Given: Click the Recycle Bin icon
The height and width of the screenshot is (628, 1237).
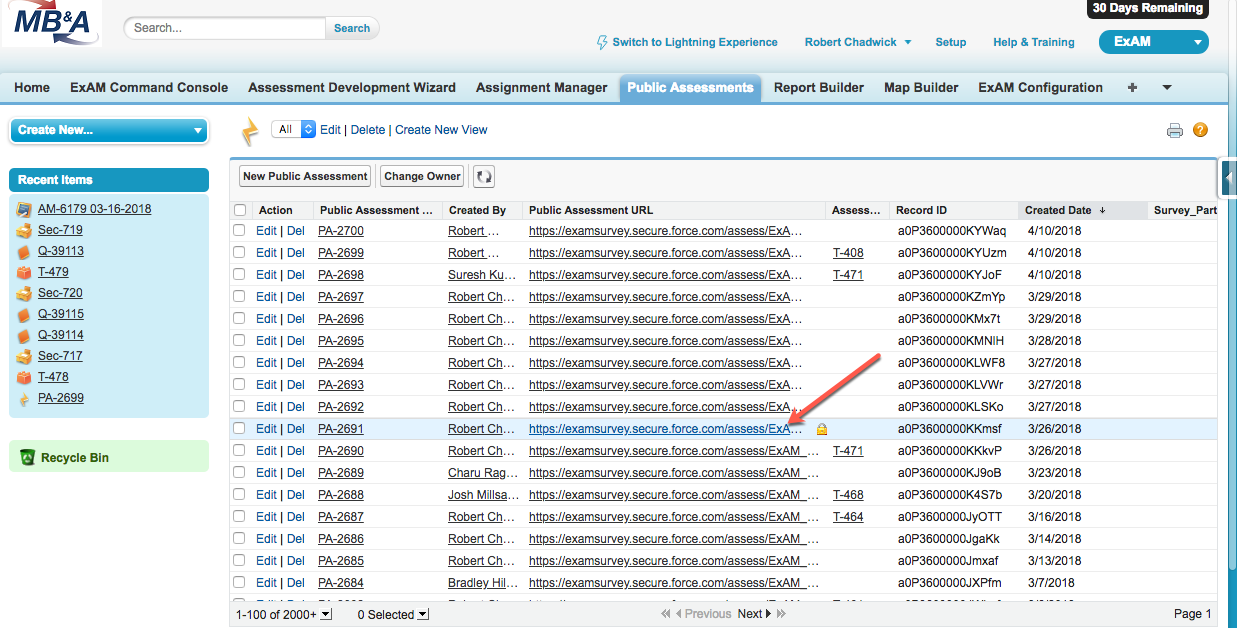Looking at the screenshot, I should click(x=28, y=458).
